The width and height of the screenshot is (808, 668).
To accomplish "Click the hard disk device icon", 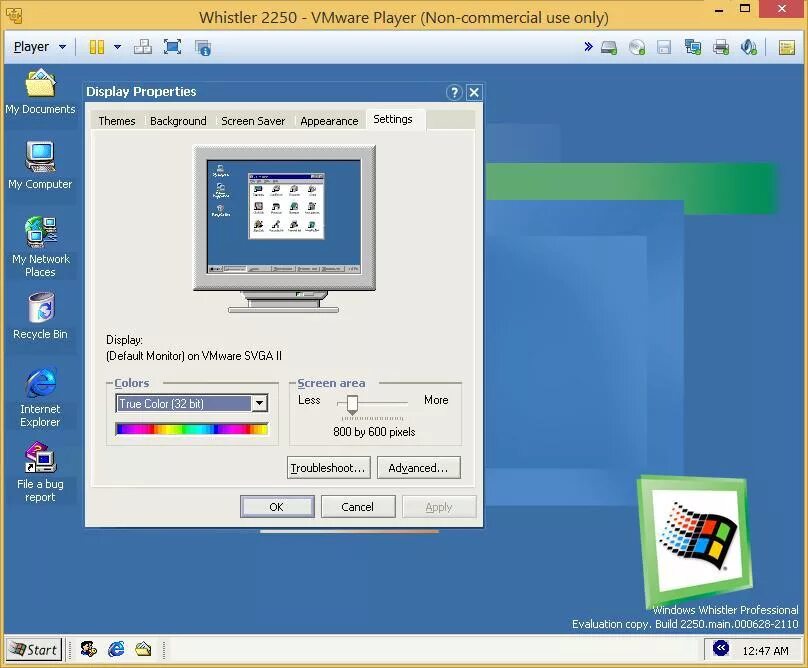I will point(609,47).
